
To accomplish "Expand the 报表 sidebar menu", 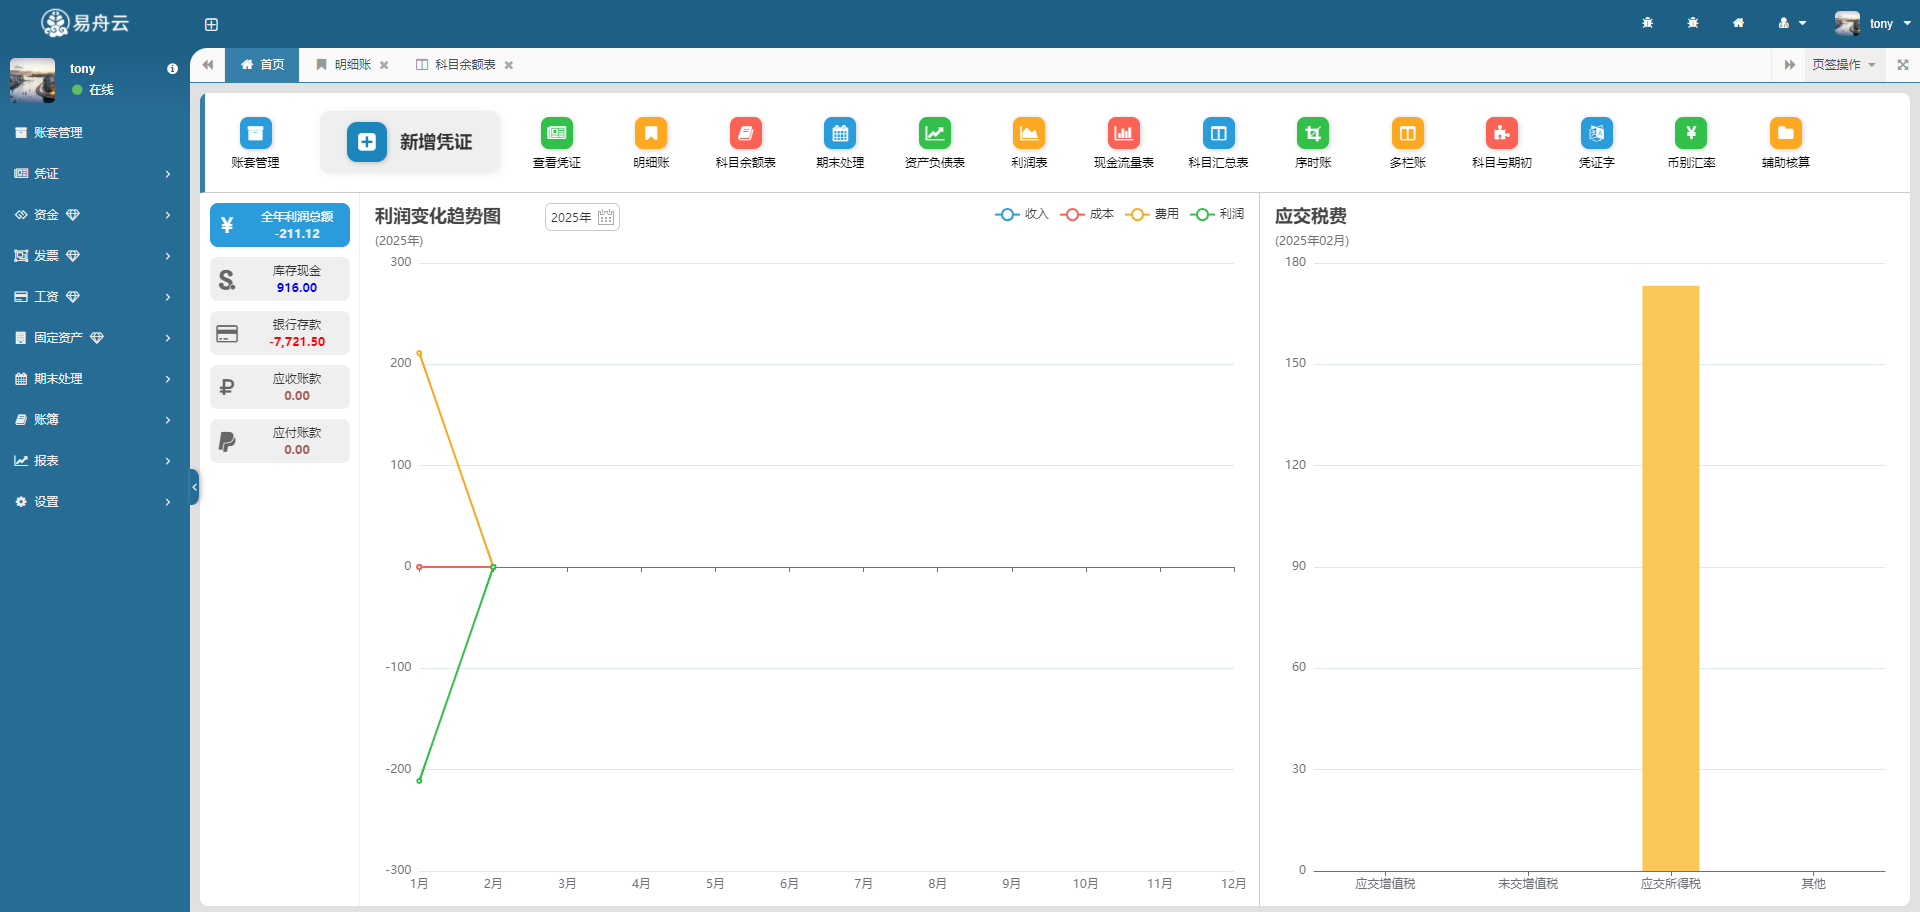I will [95, 460].
